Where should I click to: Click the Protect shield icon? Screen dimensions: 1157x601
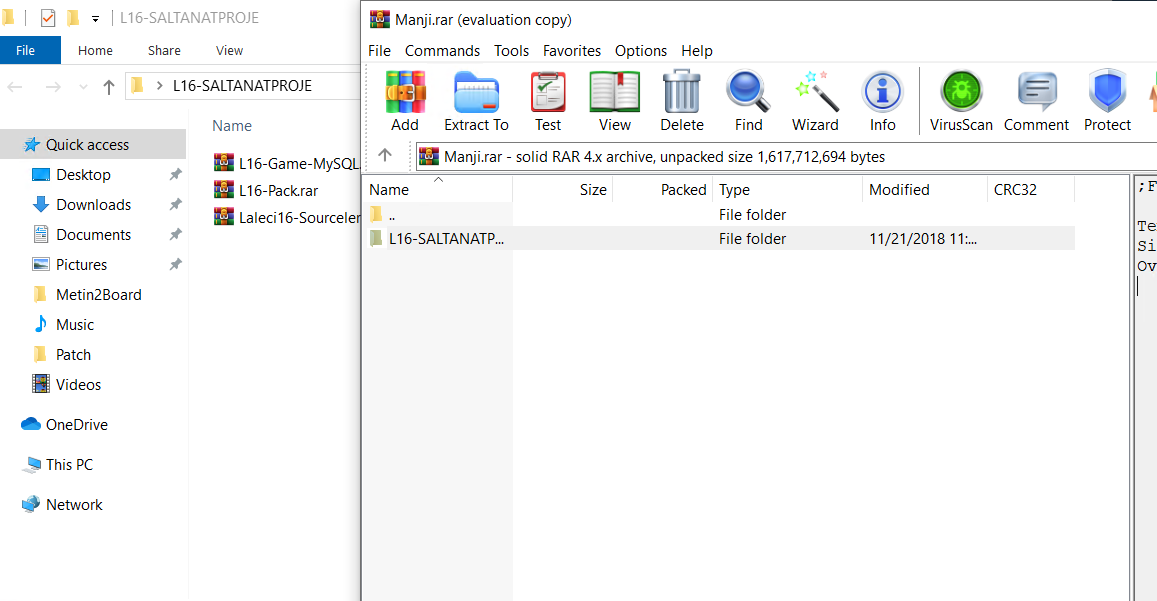click(1107, 101)
